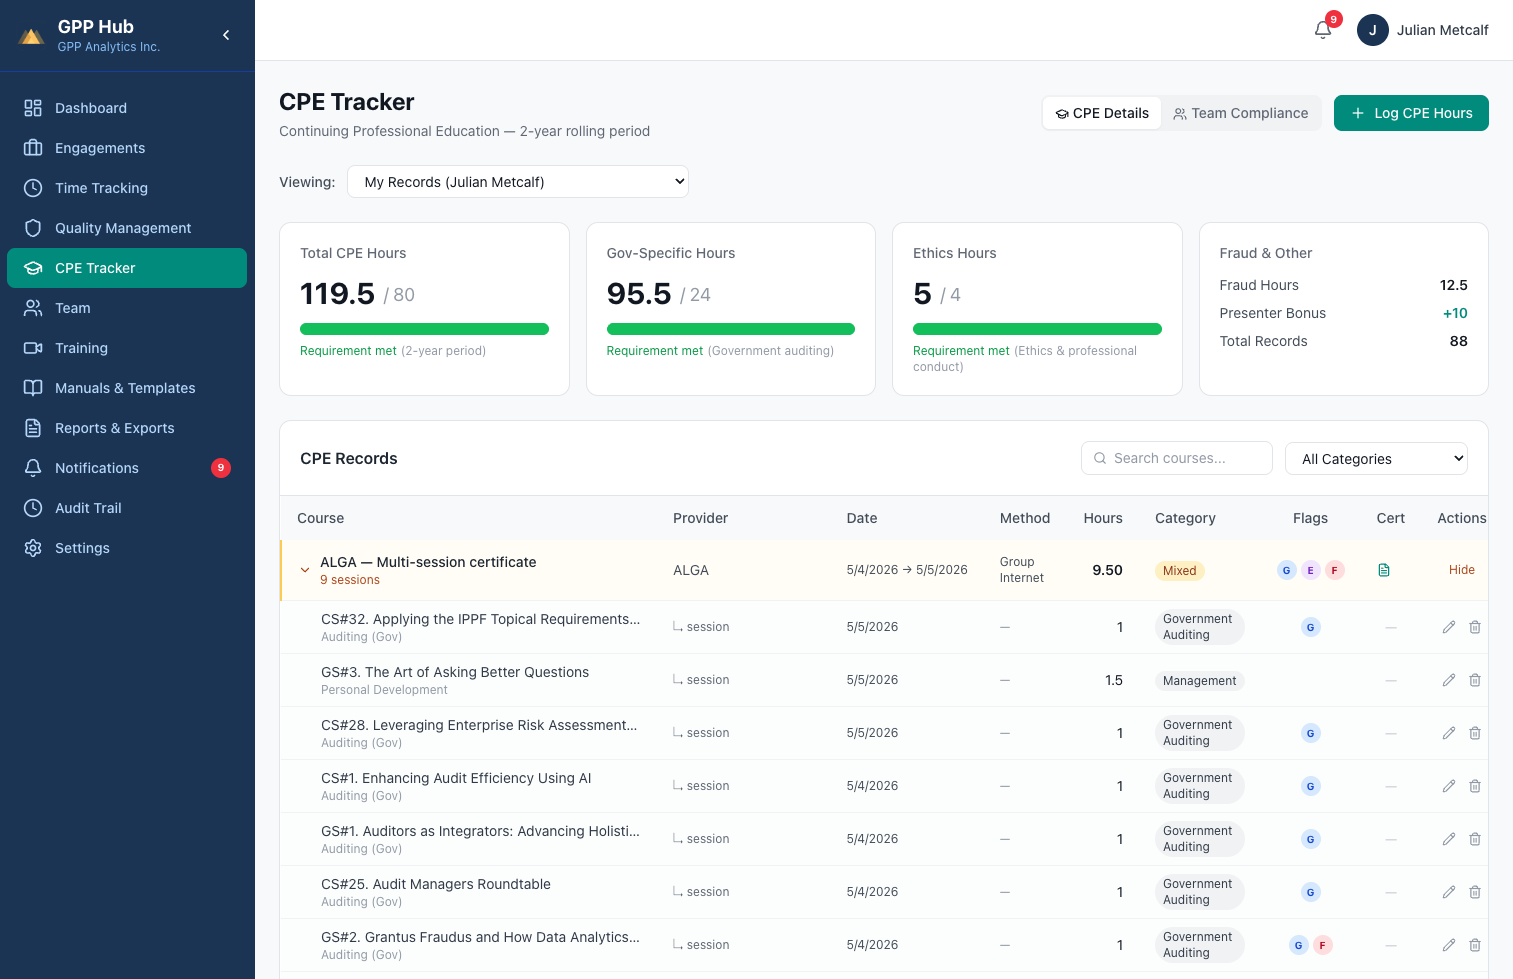Open Training in the sidebar
This screenshot has height=979, width=1513.
(127, 348)
